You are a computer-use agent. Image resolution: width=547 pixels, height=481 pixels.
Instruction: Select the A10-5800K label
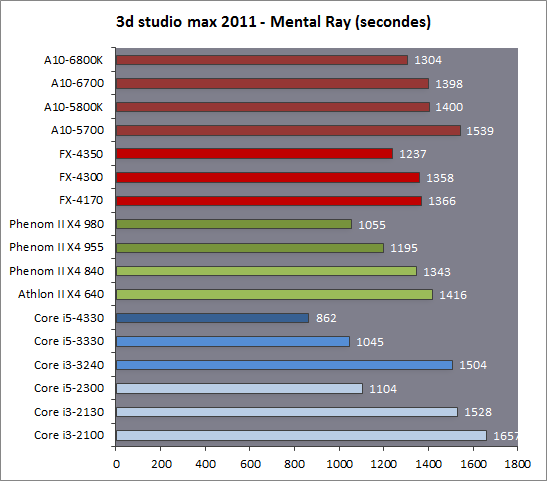tap(73, 107)
